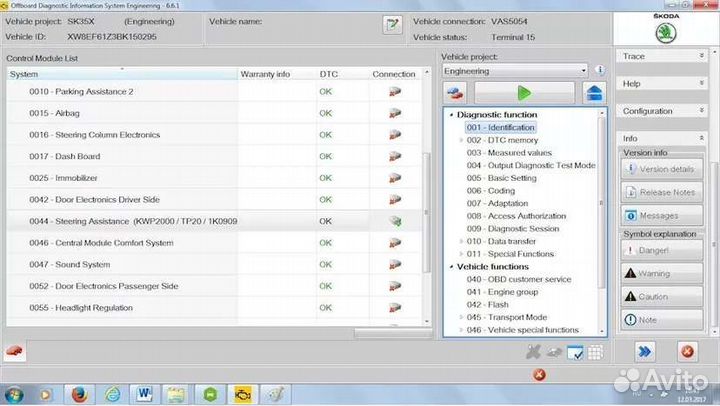
Task: Select 042 - Flash function
Action: coord(487,304)
